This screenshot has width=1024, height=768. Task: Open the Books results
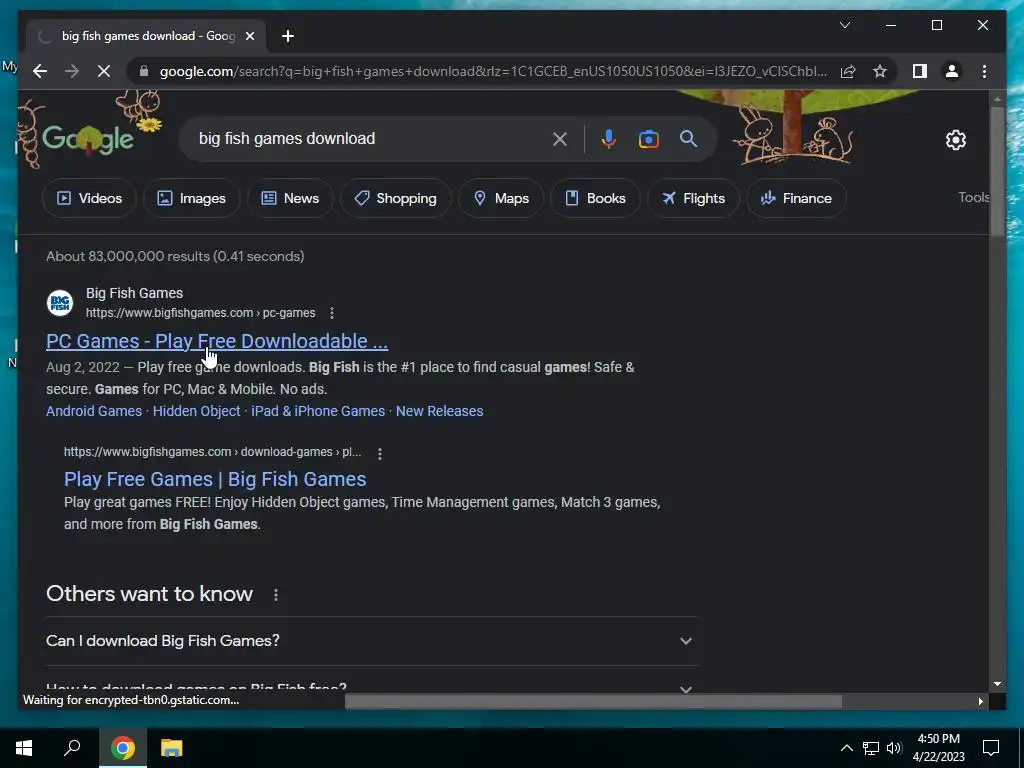pos(595,198)
